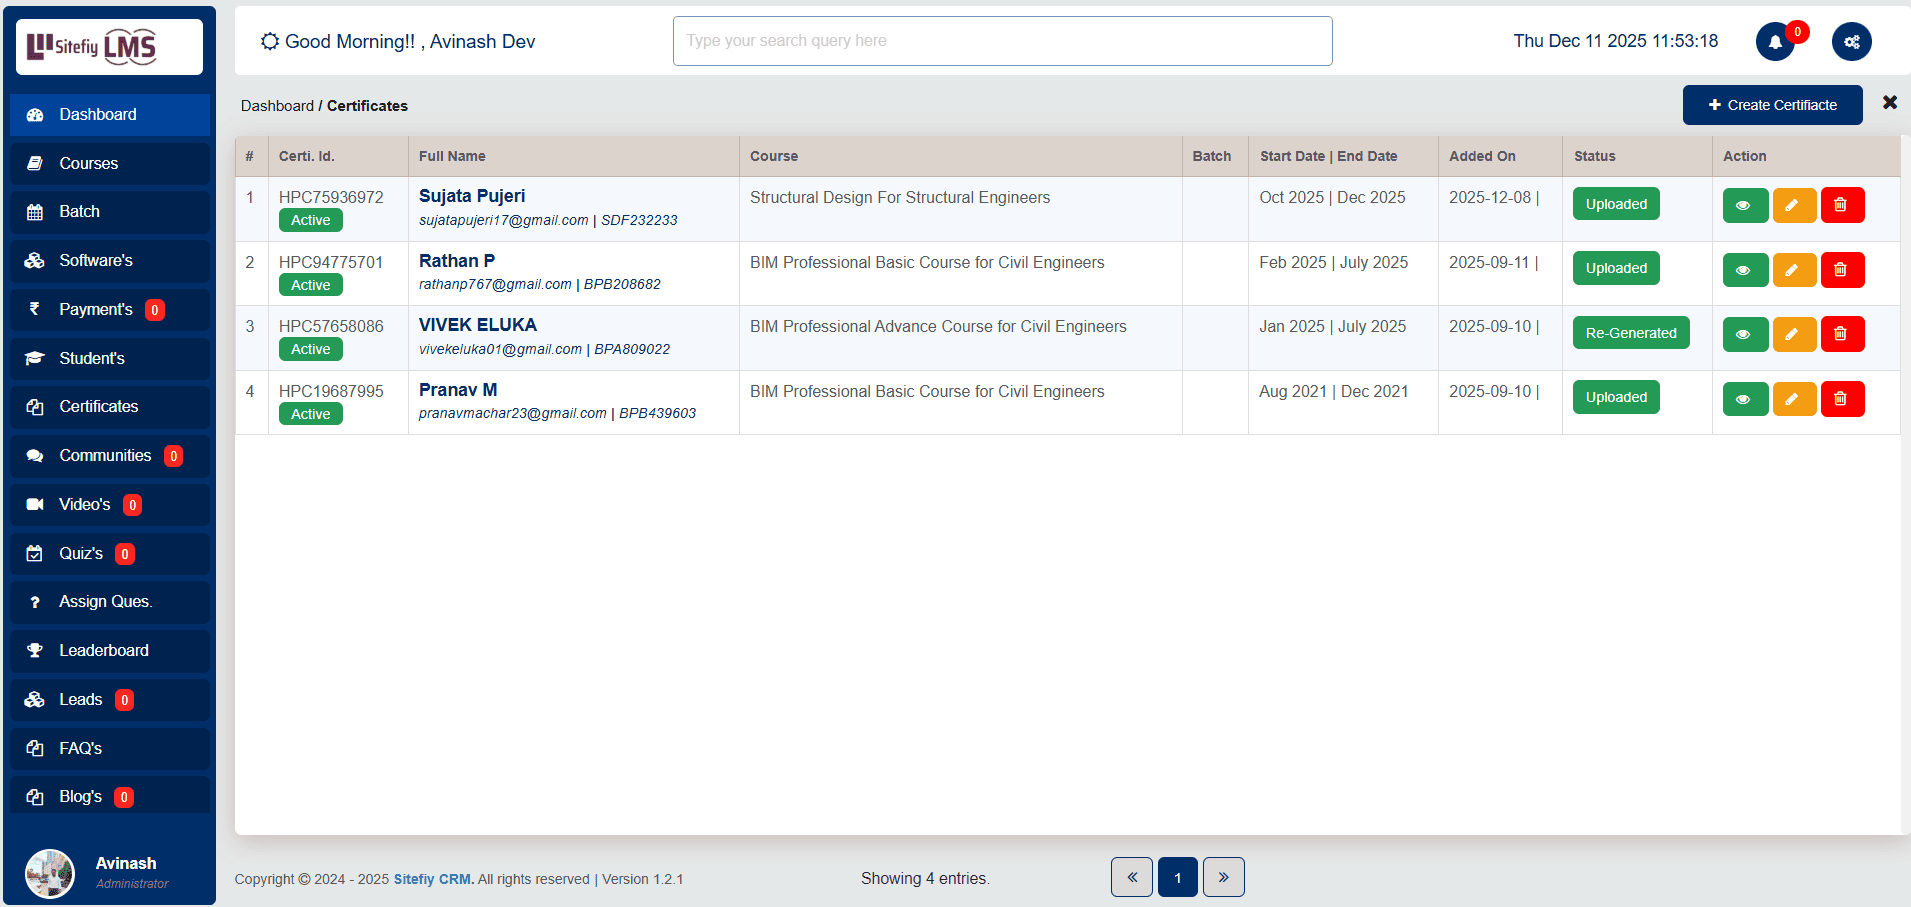Viewport: 1911px width, 907px height.
Task: Open the settings gears icon
Action: (1851, 42)
